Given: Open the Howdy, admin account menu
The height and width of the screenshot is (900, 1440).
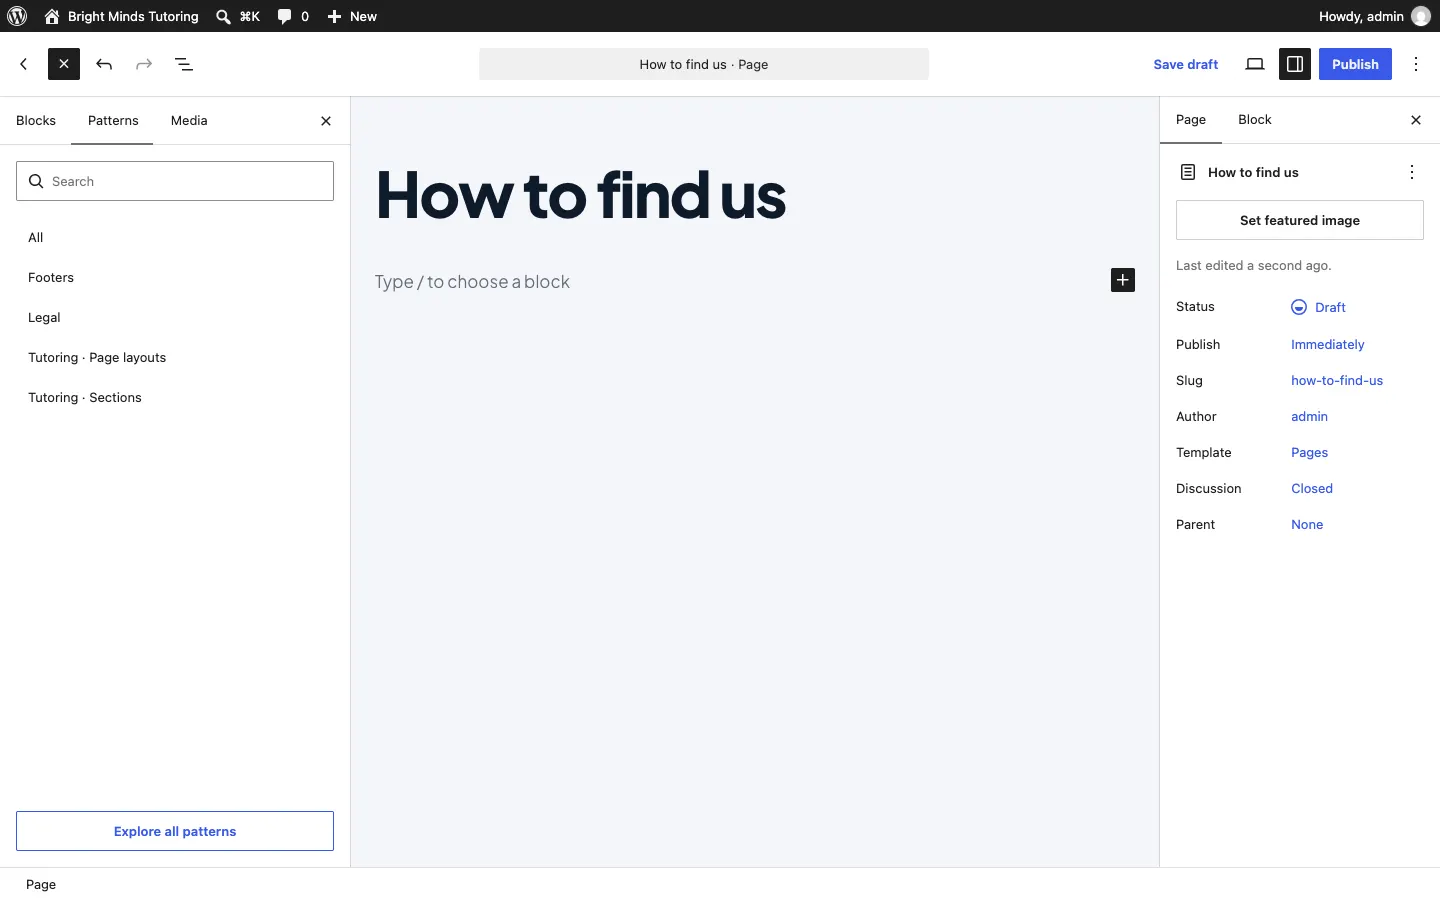Looking at the screenshot, I should tap(1375, 16).
